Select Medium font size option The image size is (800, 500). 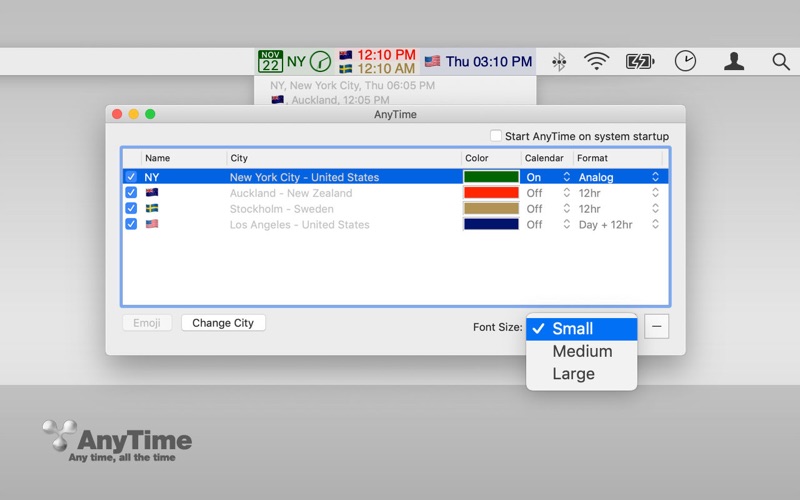point(582,351)
